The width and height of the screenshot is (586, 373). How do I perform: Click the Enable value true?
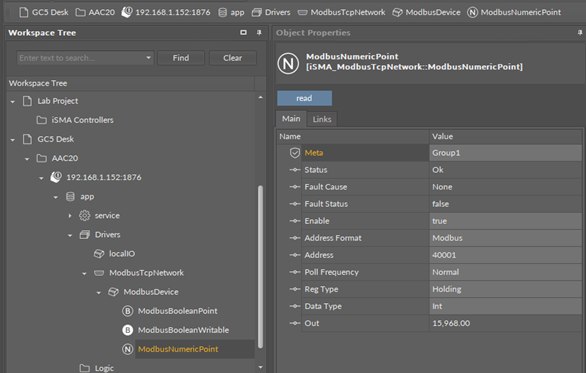click(505, 221)
